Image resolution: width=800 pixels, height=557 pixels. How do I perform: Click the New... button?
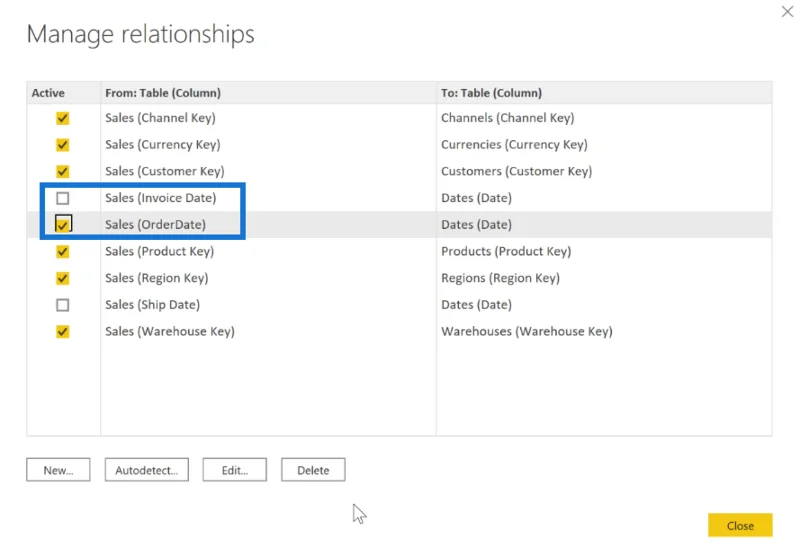coord(58,470)
